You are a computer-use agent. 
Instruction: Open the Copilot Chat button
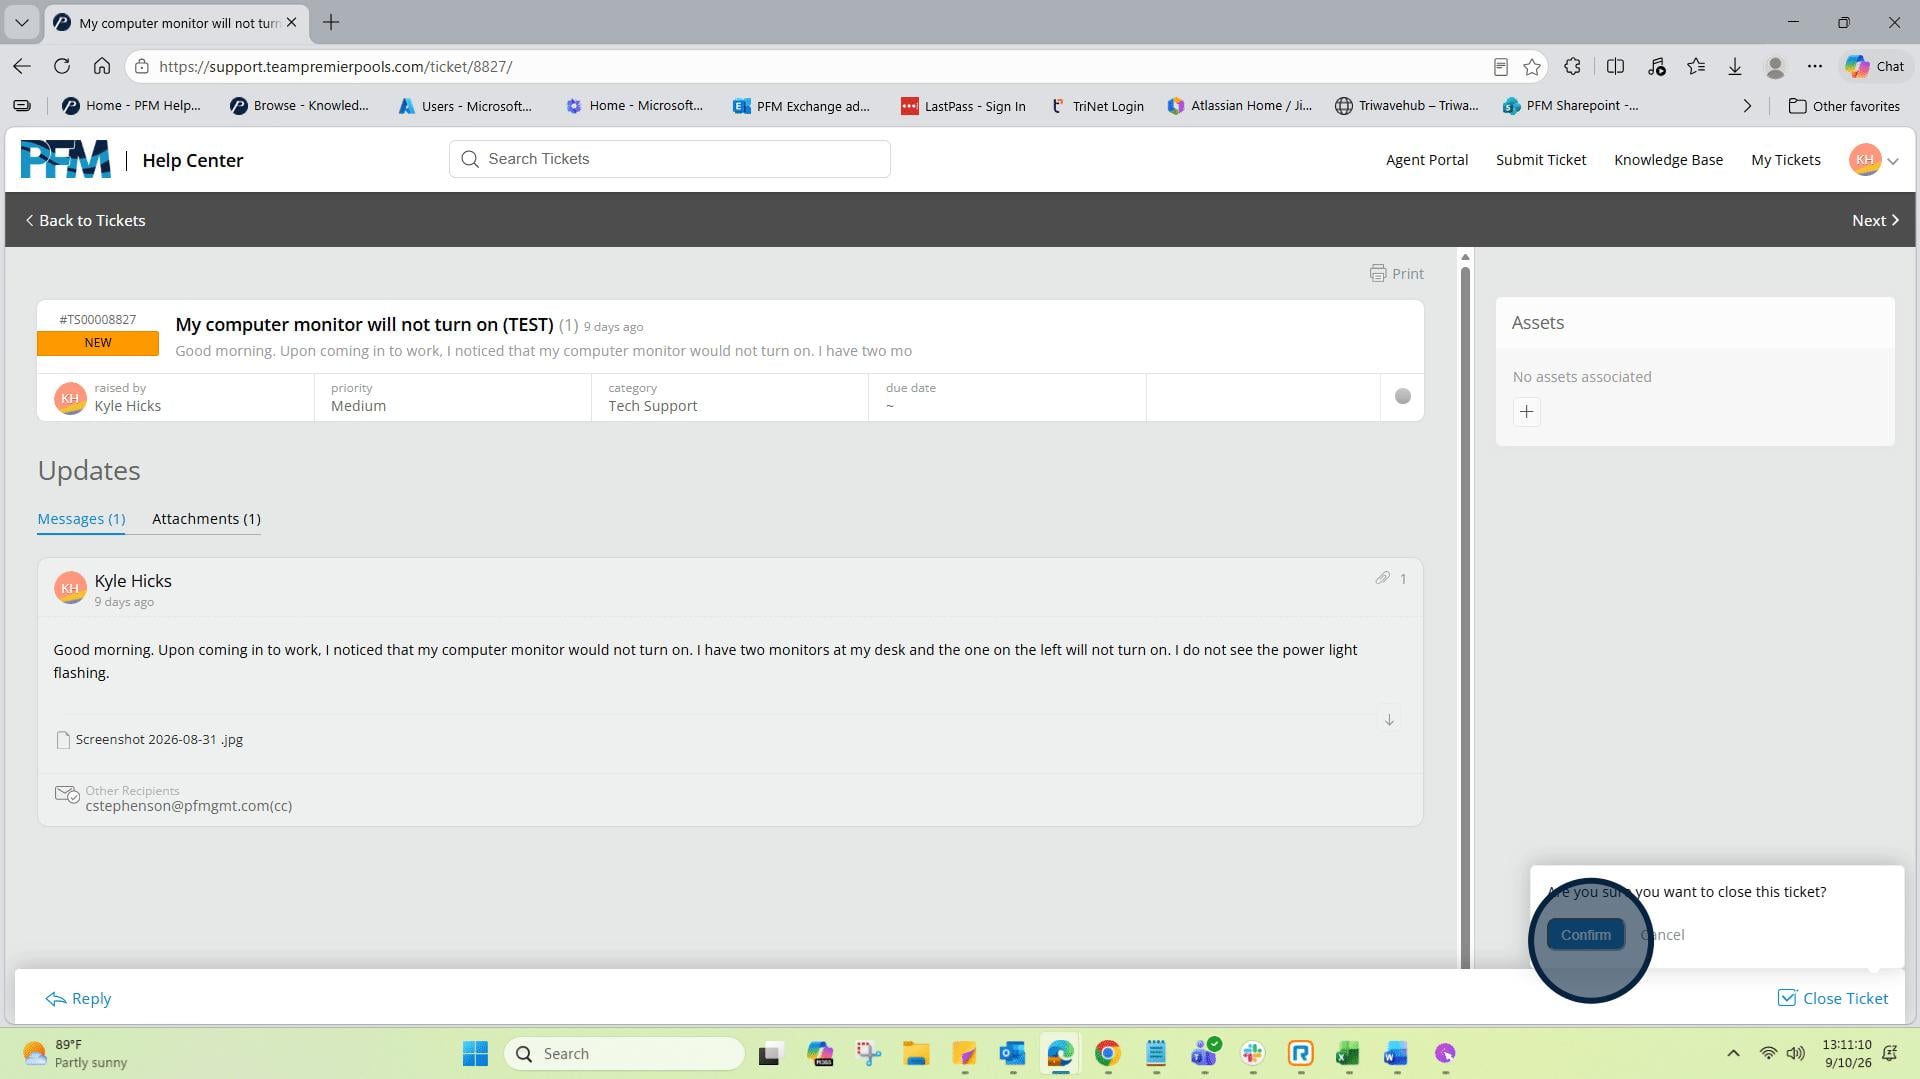(x=1875, y=66)
